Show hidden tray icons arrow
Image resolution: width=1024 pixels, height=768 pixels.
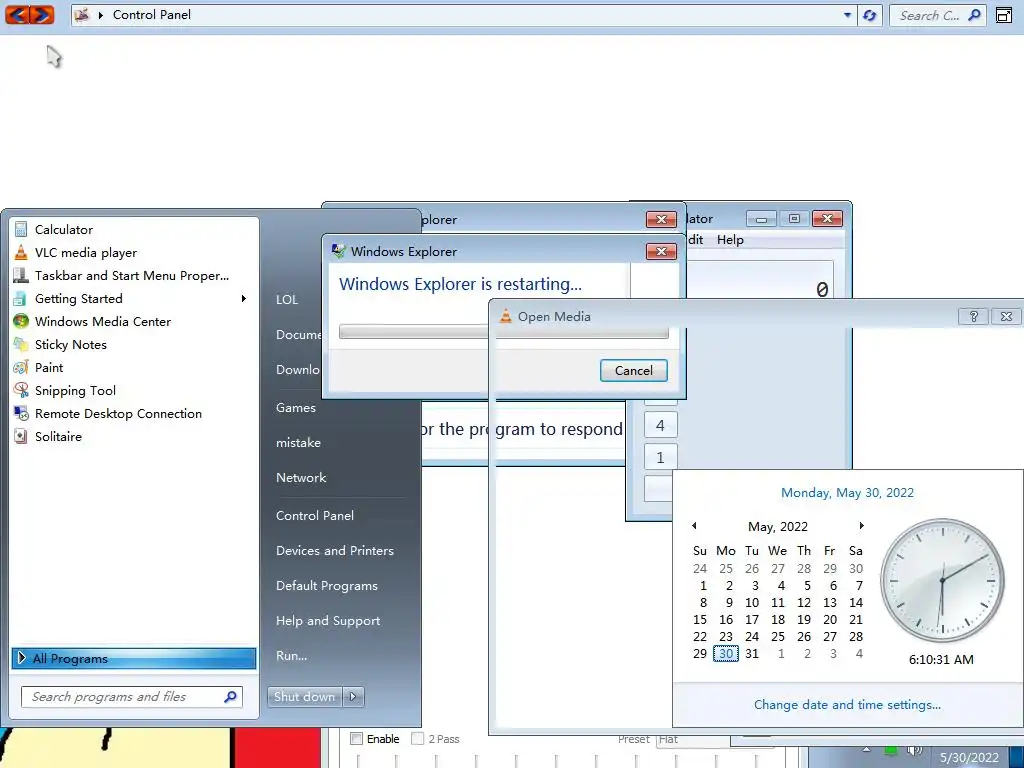(x=867, y=750)
